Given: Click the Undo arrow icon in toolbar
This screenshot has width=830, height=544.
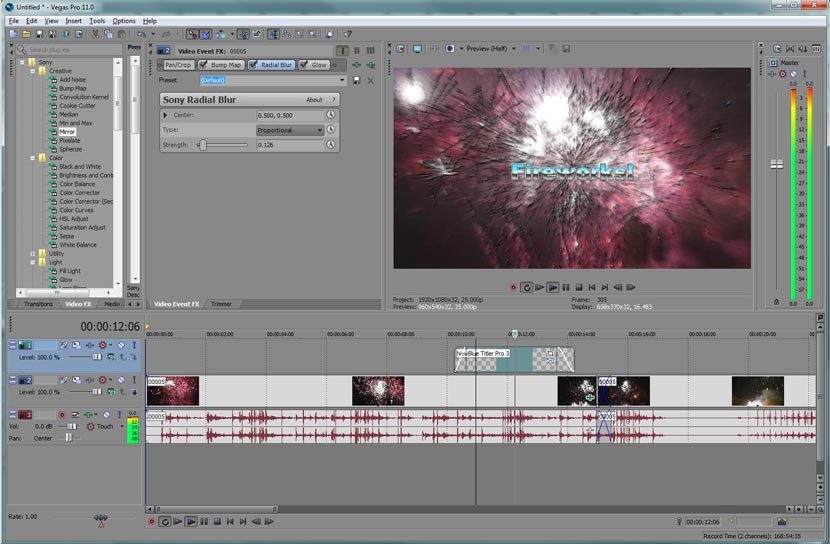Looking at the screenshot, I should [x=141, y=34].
